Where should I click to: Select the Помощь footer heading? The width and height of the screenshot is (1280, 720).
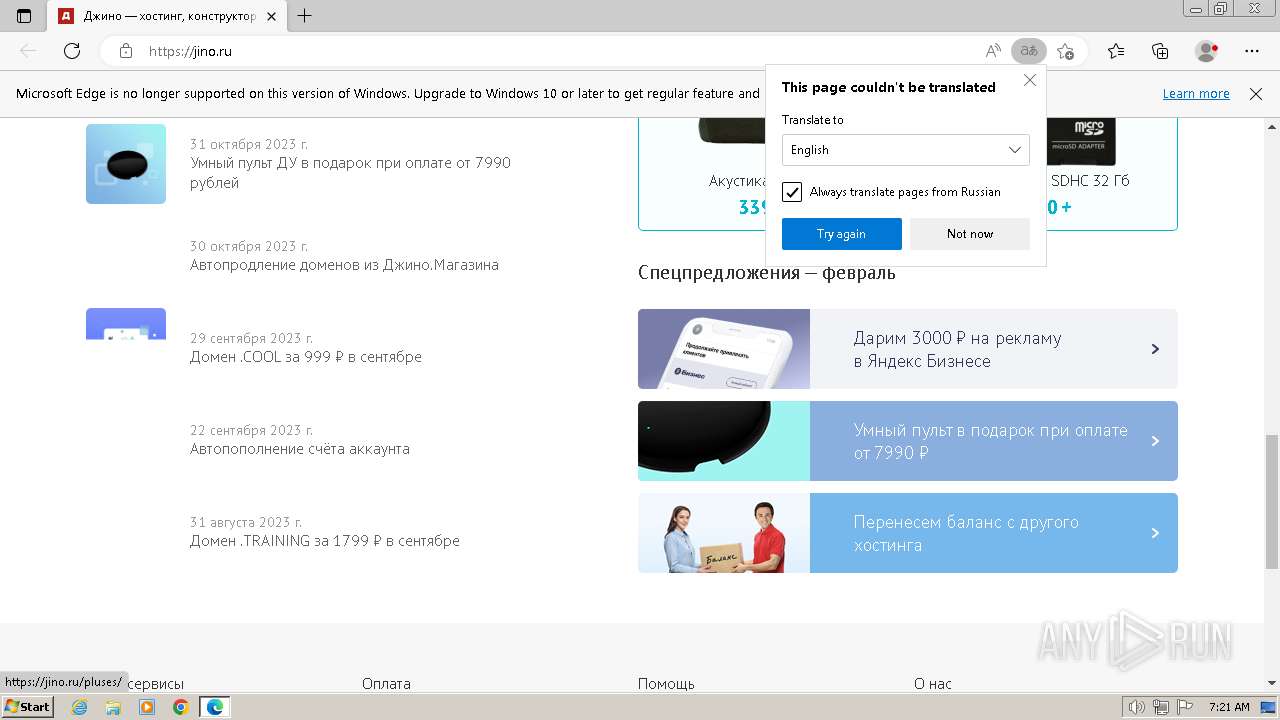(666, 684)
